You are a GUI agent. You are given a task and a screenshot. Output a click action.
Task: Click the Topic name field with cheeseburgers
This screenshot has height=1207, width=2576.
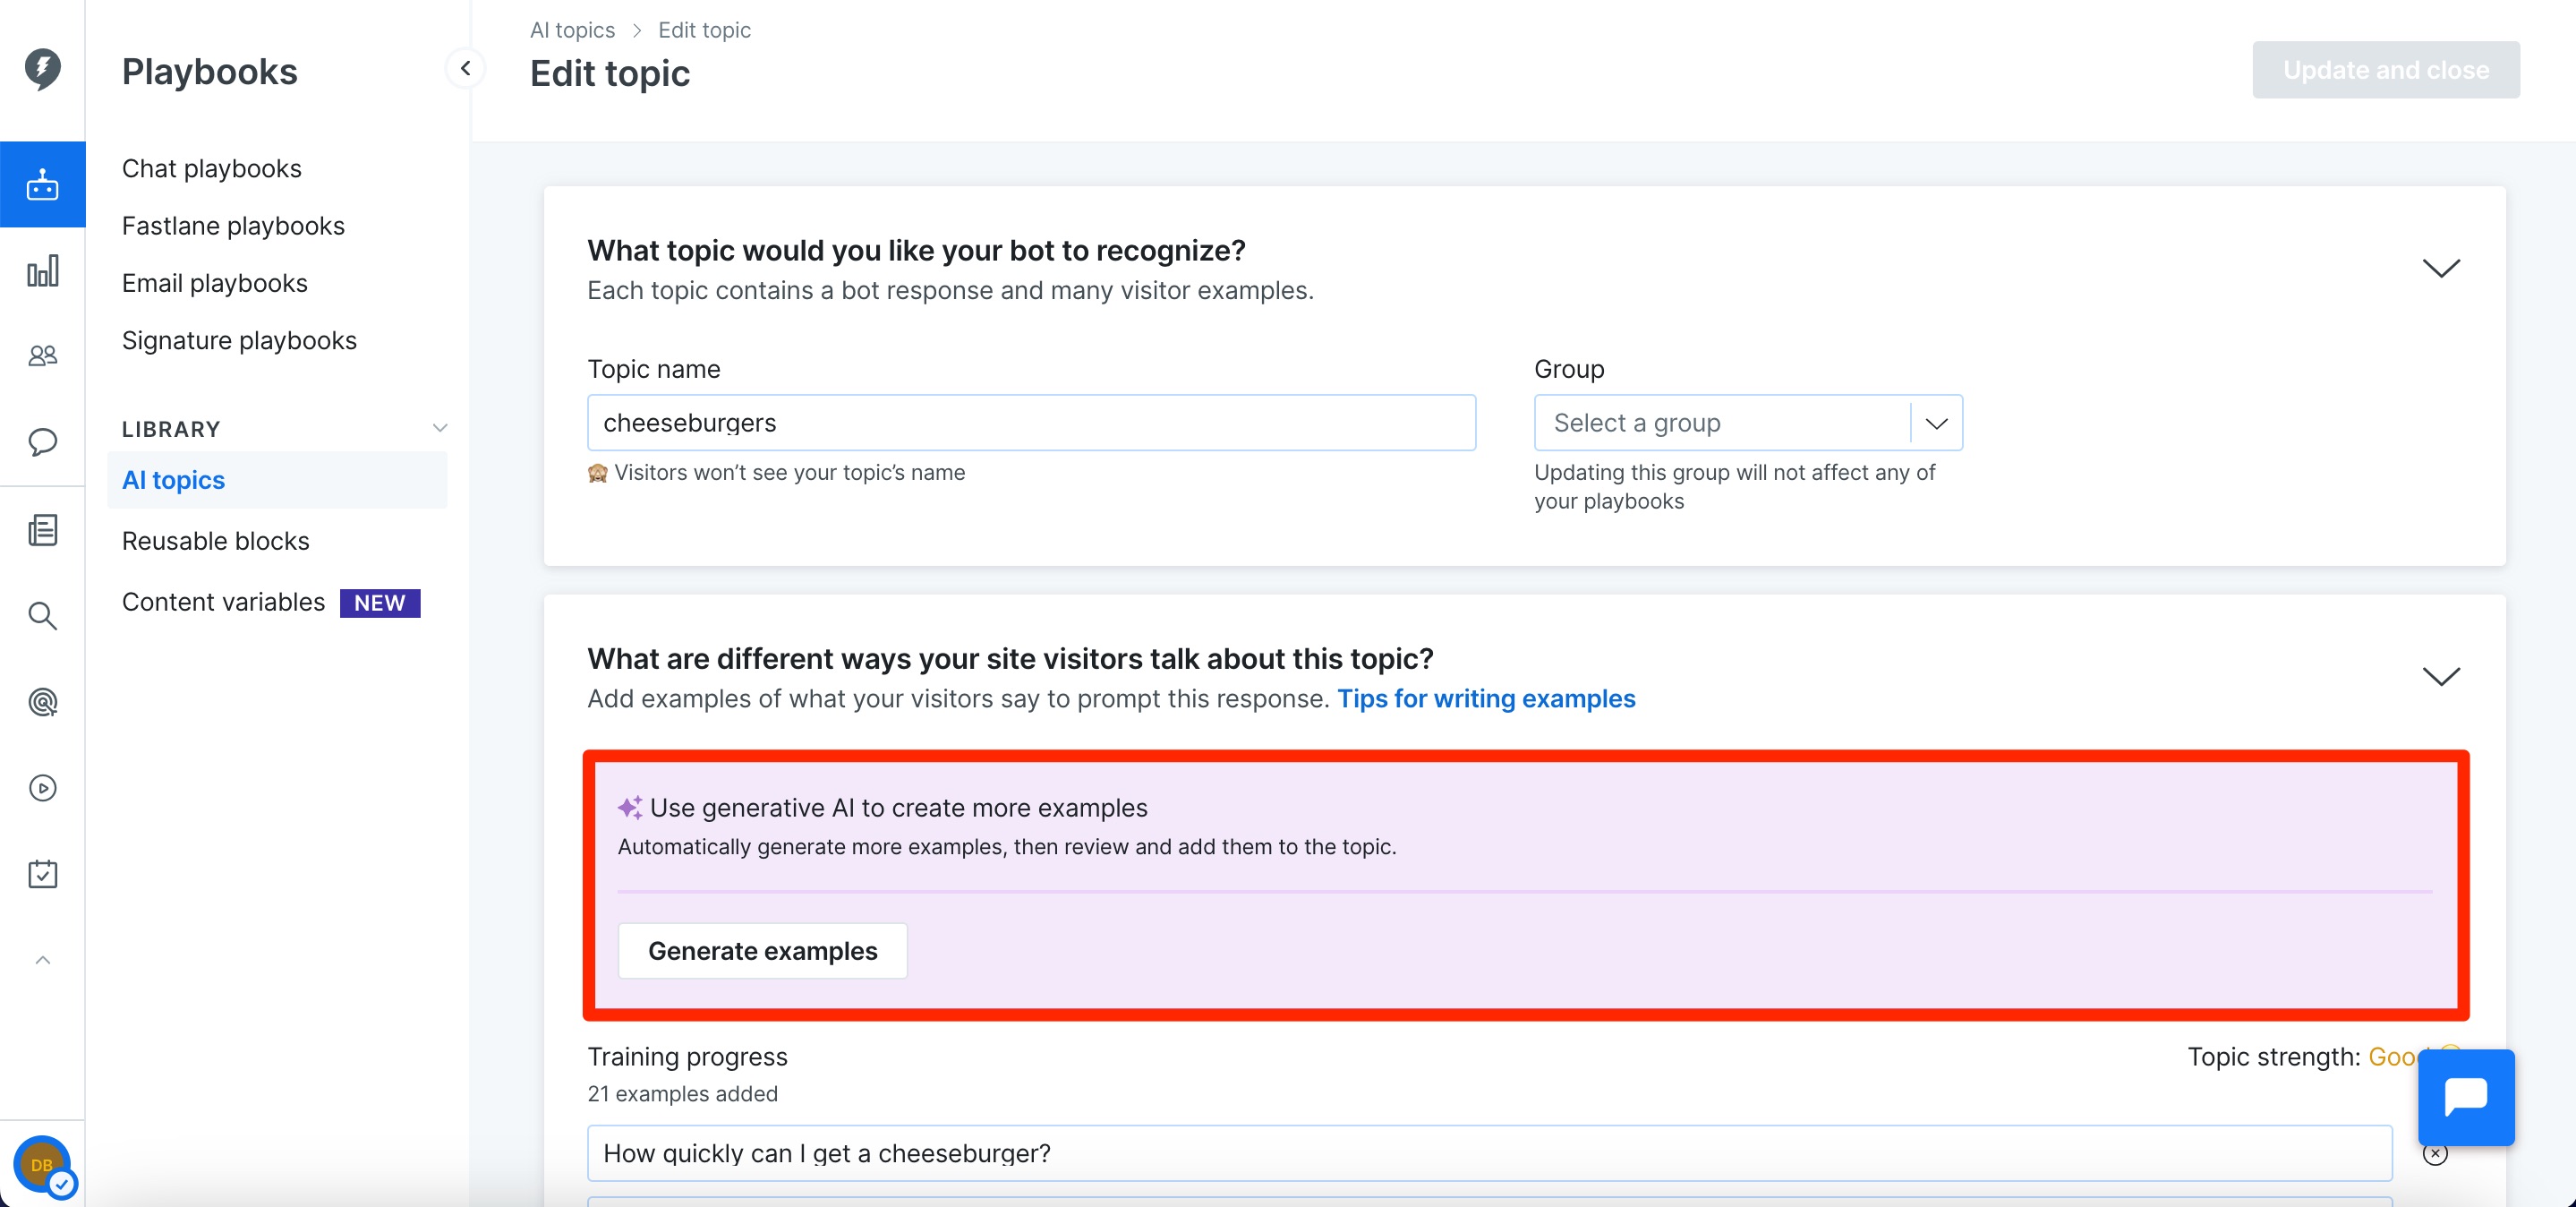[x=1031, y=423]
